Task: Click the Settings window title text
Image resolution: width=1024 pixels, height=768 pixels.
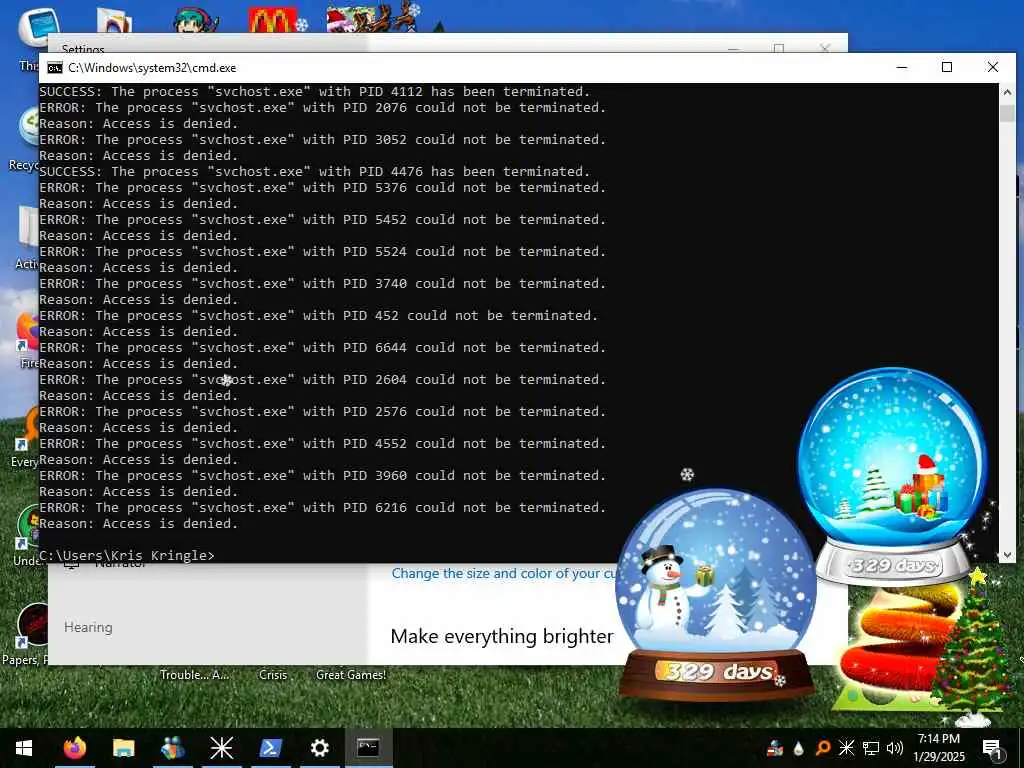Action: 83,49
